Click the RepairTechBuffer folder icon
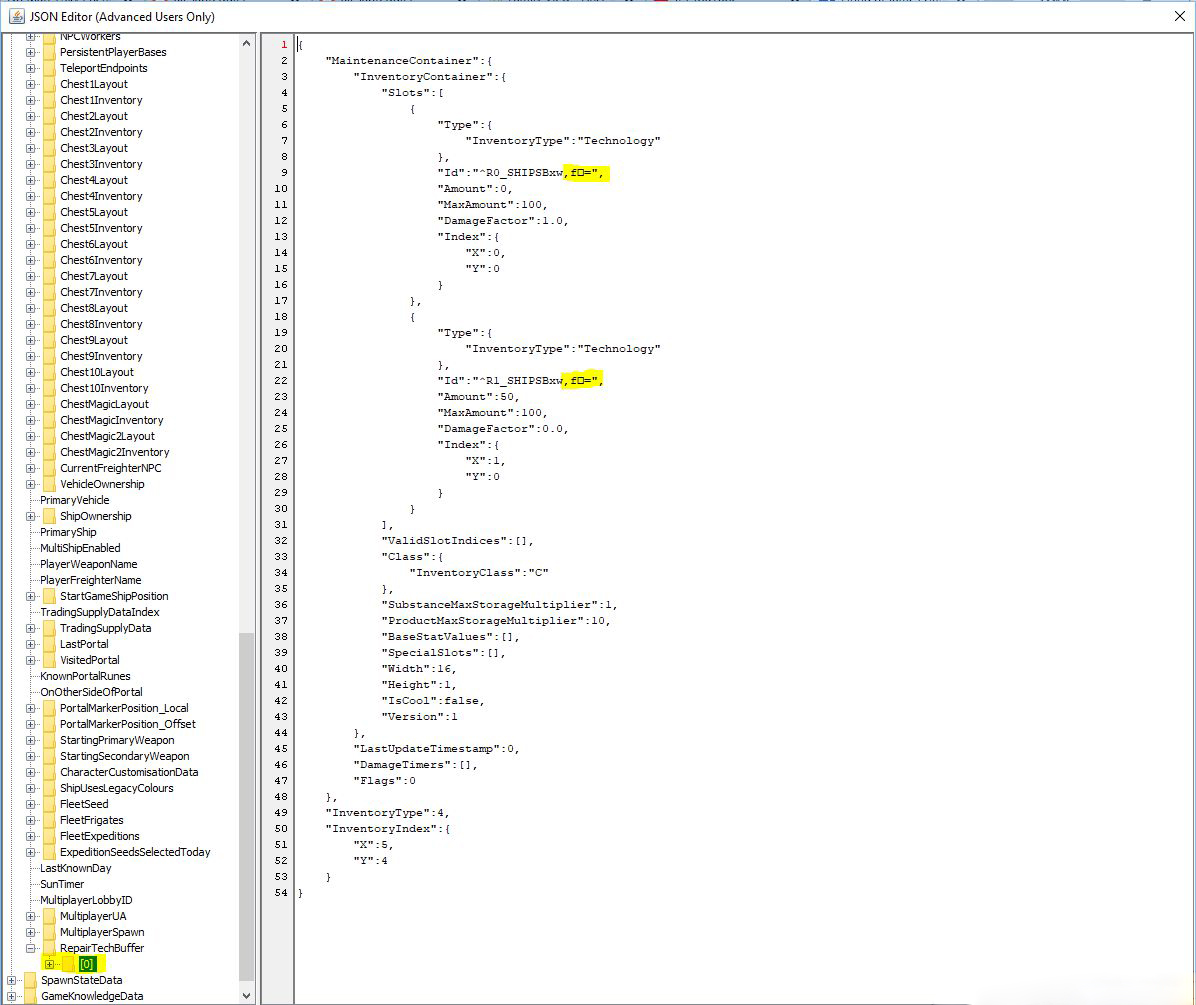The image size is (1196, 1005). pyautogui.click(x=49, y=948)
